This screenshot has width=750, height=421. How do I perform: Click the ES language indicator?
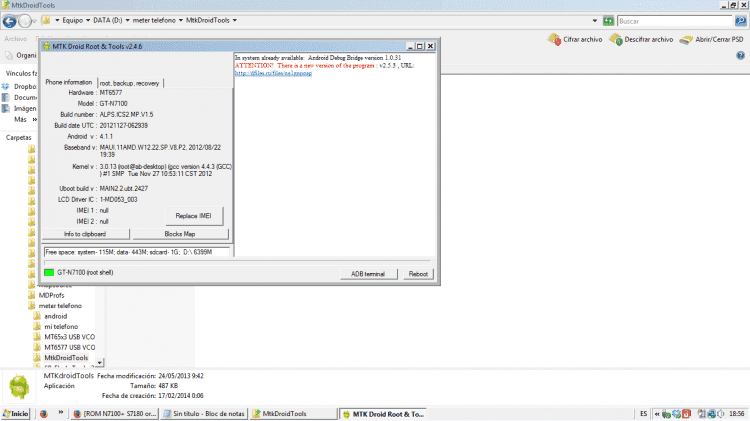pos(643,414)
